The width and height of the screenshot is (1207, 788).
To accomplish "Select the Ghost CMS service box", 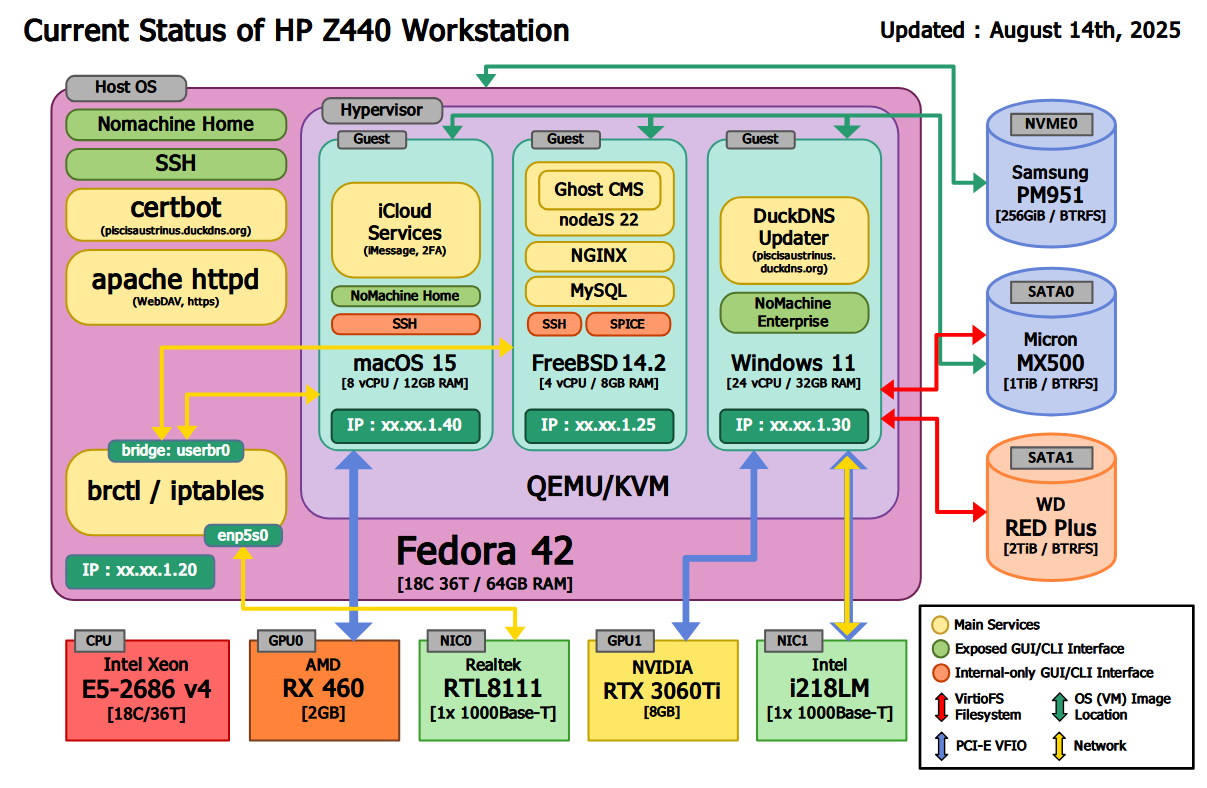I will (x=599, y=189).
